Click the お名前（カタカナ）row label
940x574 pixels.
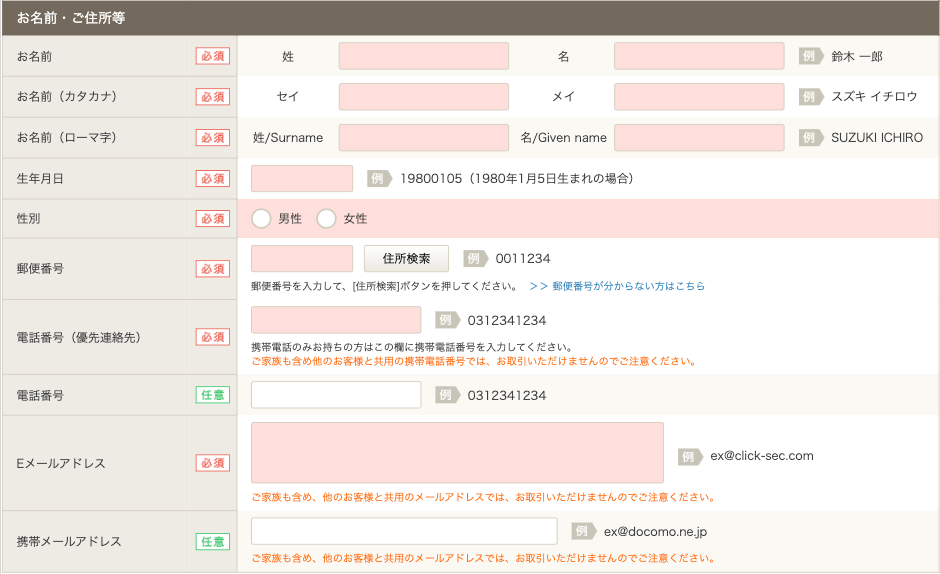pos(67,97)
